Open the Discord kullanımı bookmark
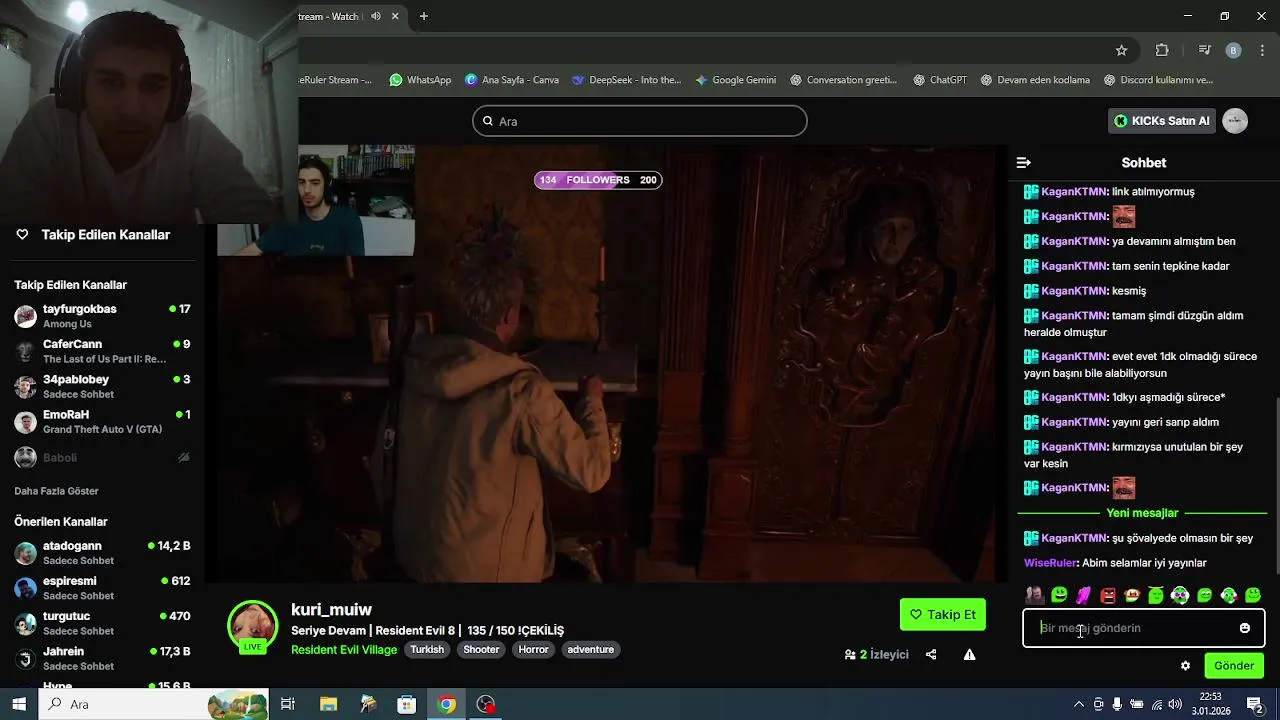The width and height of the screenshot is (1280, 720). (1158, 80)
